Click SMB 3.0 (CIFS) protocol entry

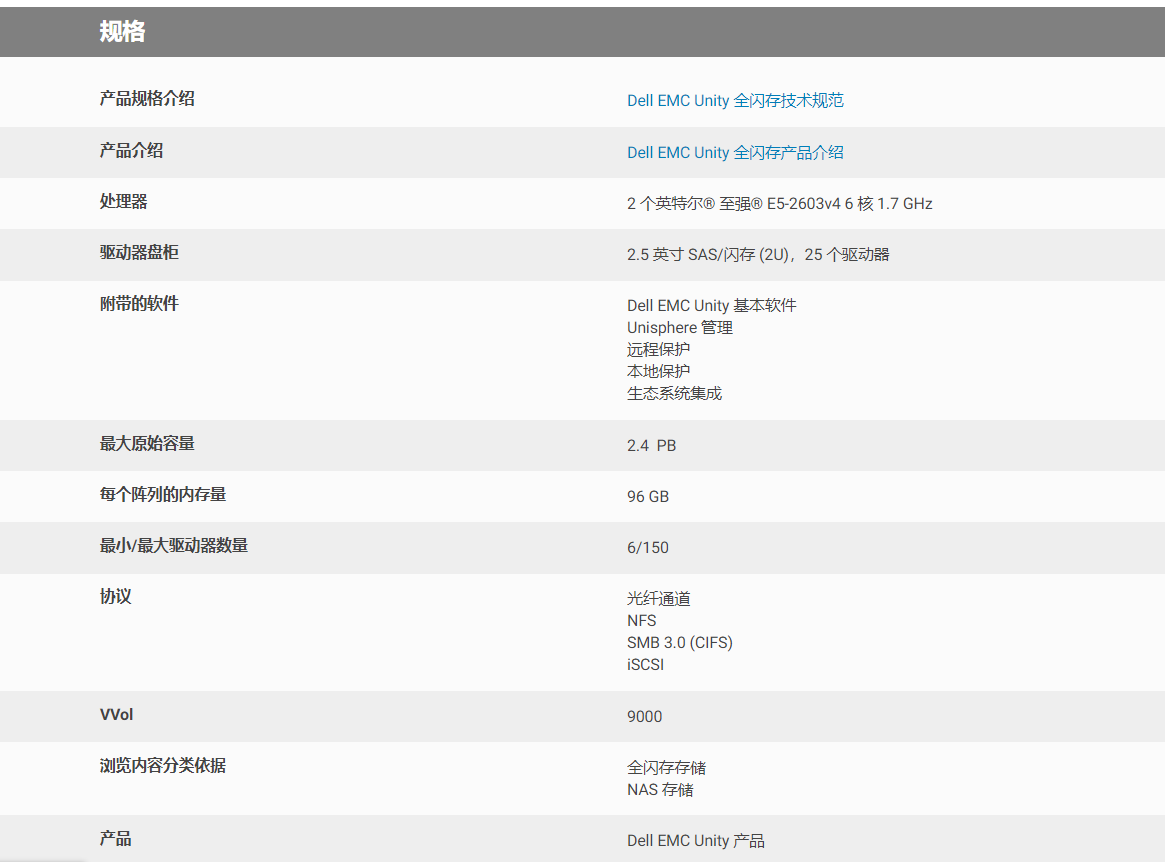pos(680,643)
